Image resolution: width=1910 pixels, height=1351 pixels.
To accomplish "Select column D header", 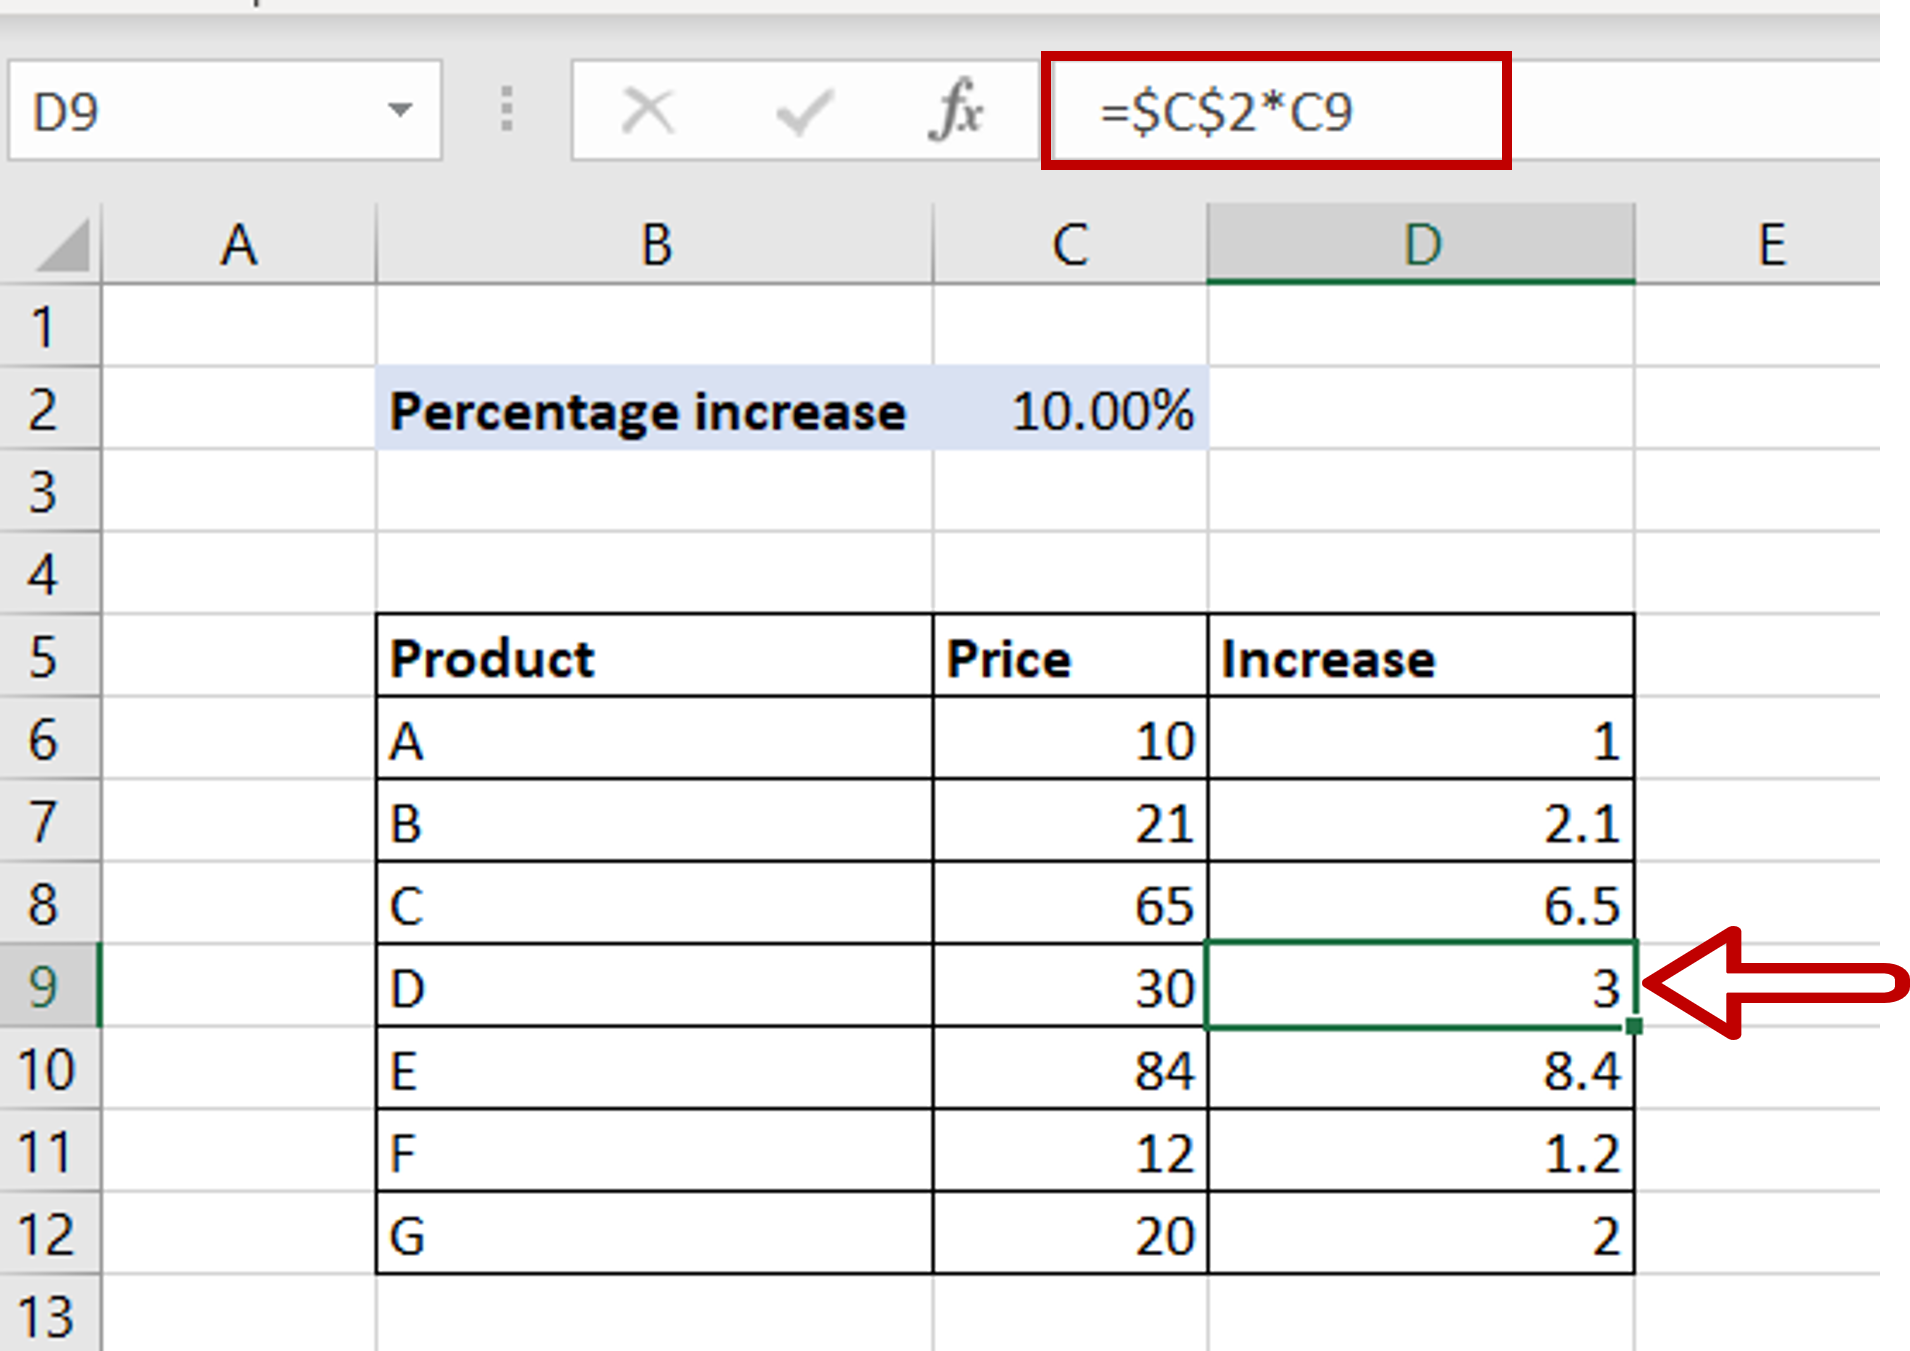I will [x=1420, y=243].
